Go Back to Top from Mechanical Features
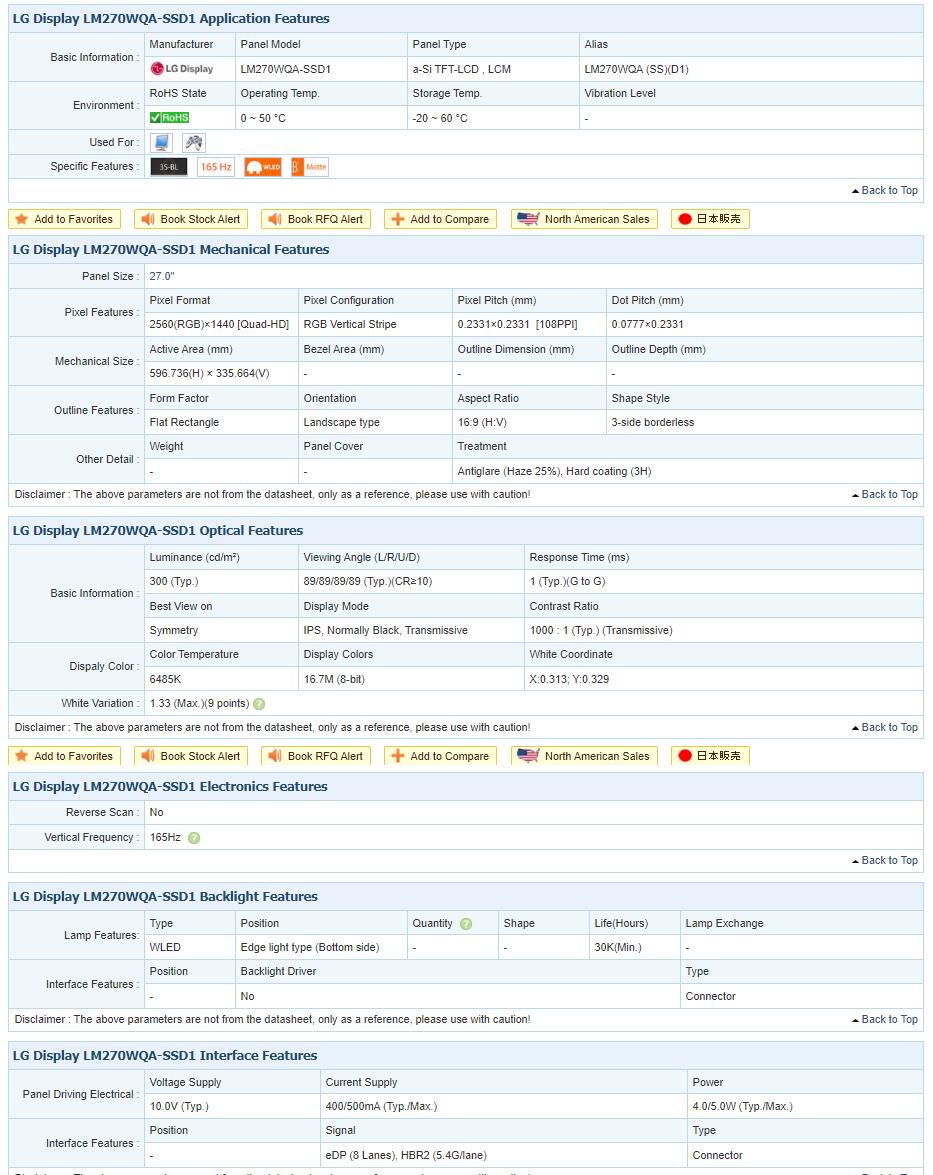Screen dimensions: 933x1175 [885, 495]
